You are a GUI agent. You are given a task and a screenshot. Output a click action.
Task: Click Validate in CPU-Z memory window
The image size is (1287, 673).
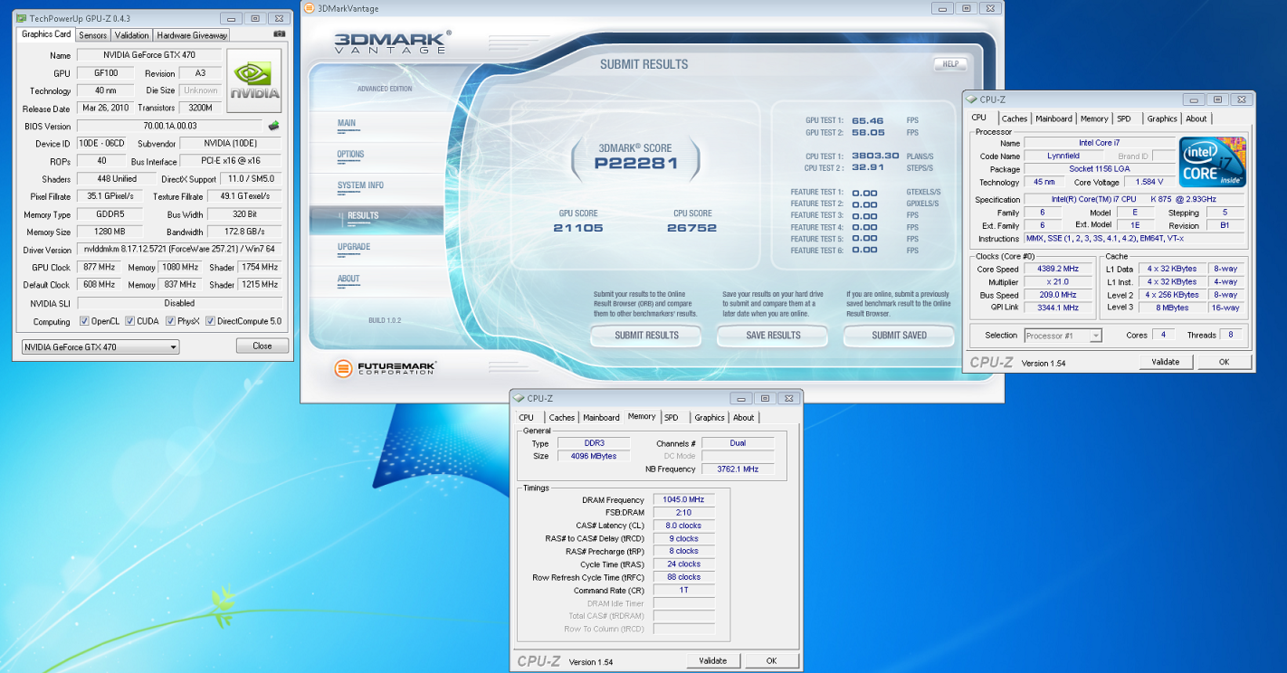pos(713,661)
